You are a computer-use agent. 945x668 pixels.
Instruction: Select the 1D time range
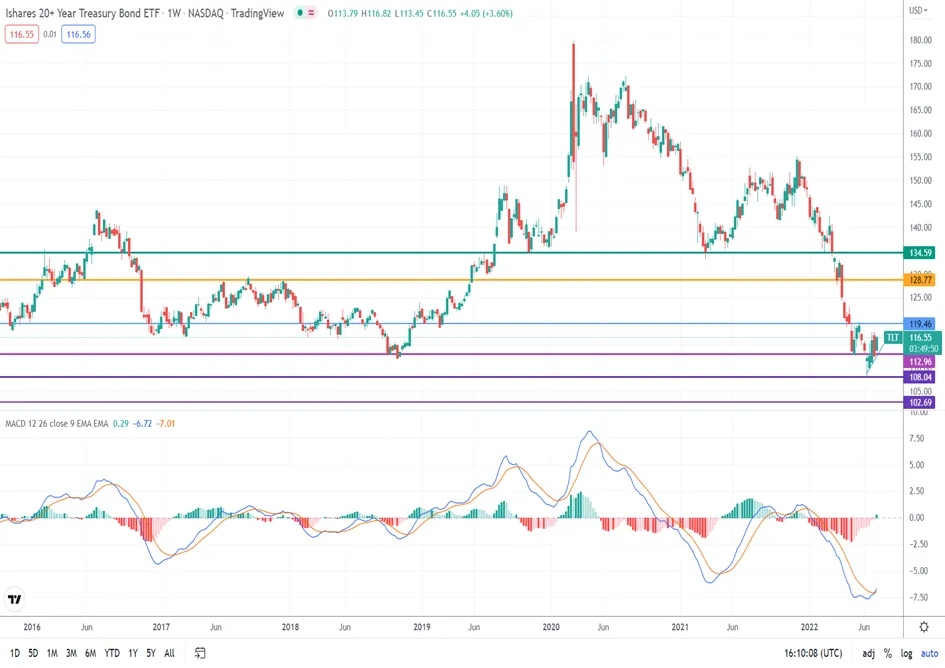click(15, 653)
